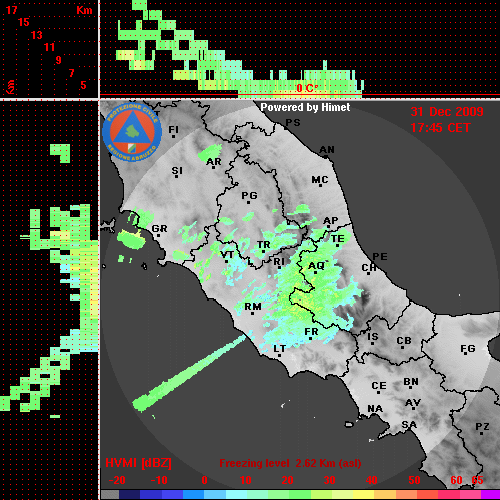Click the AN city label on coast

click(x=327, y=150)
